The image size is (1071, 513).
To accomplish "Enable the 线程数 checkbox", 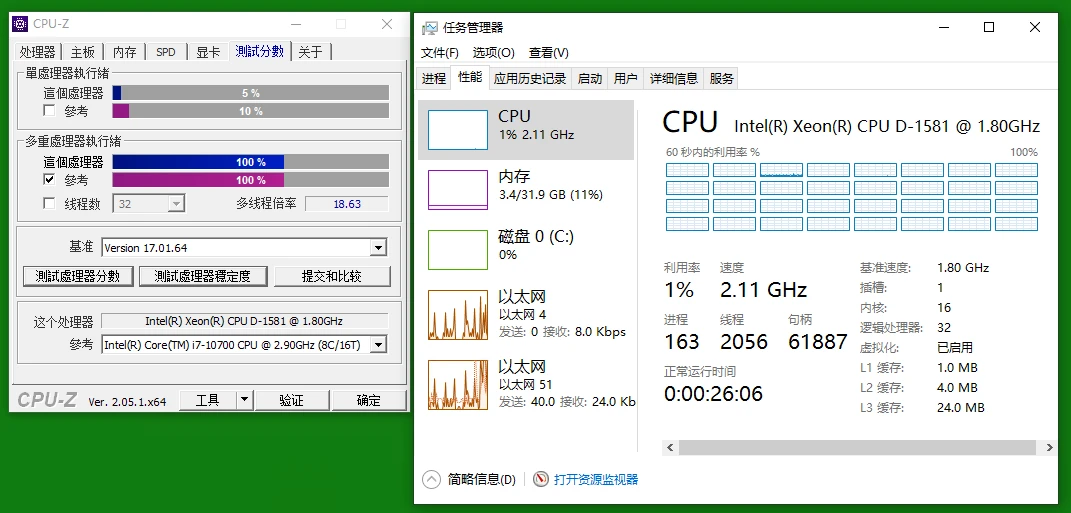I will pyautogui.click(x=49, y=203).
